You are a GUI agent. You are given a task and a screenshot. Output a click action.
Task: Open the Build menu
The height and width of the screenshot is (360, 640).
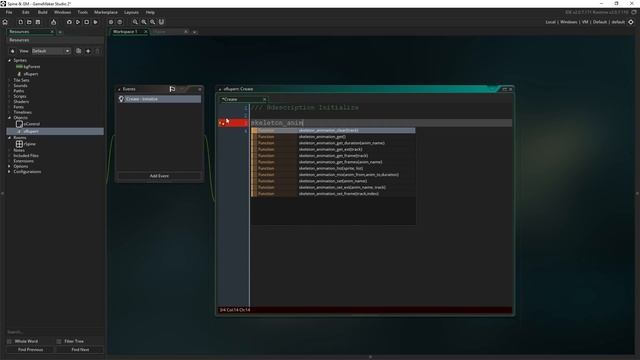[42, 12]
